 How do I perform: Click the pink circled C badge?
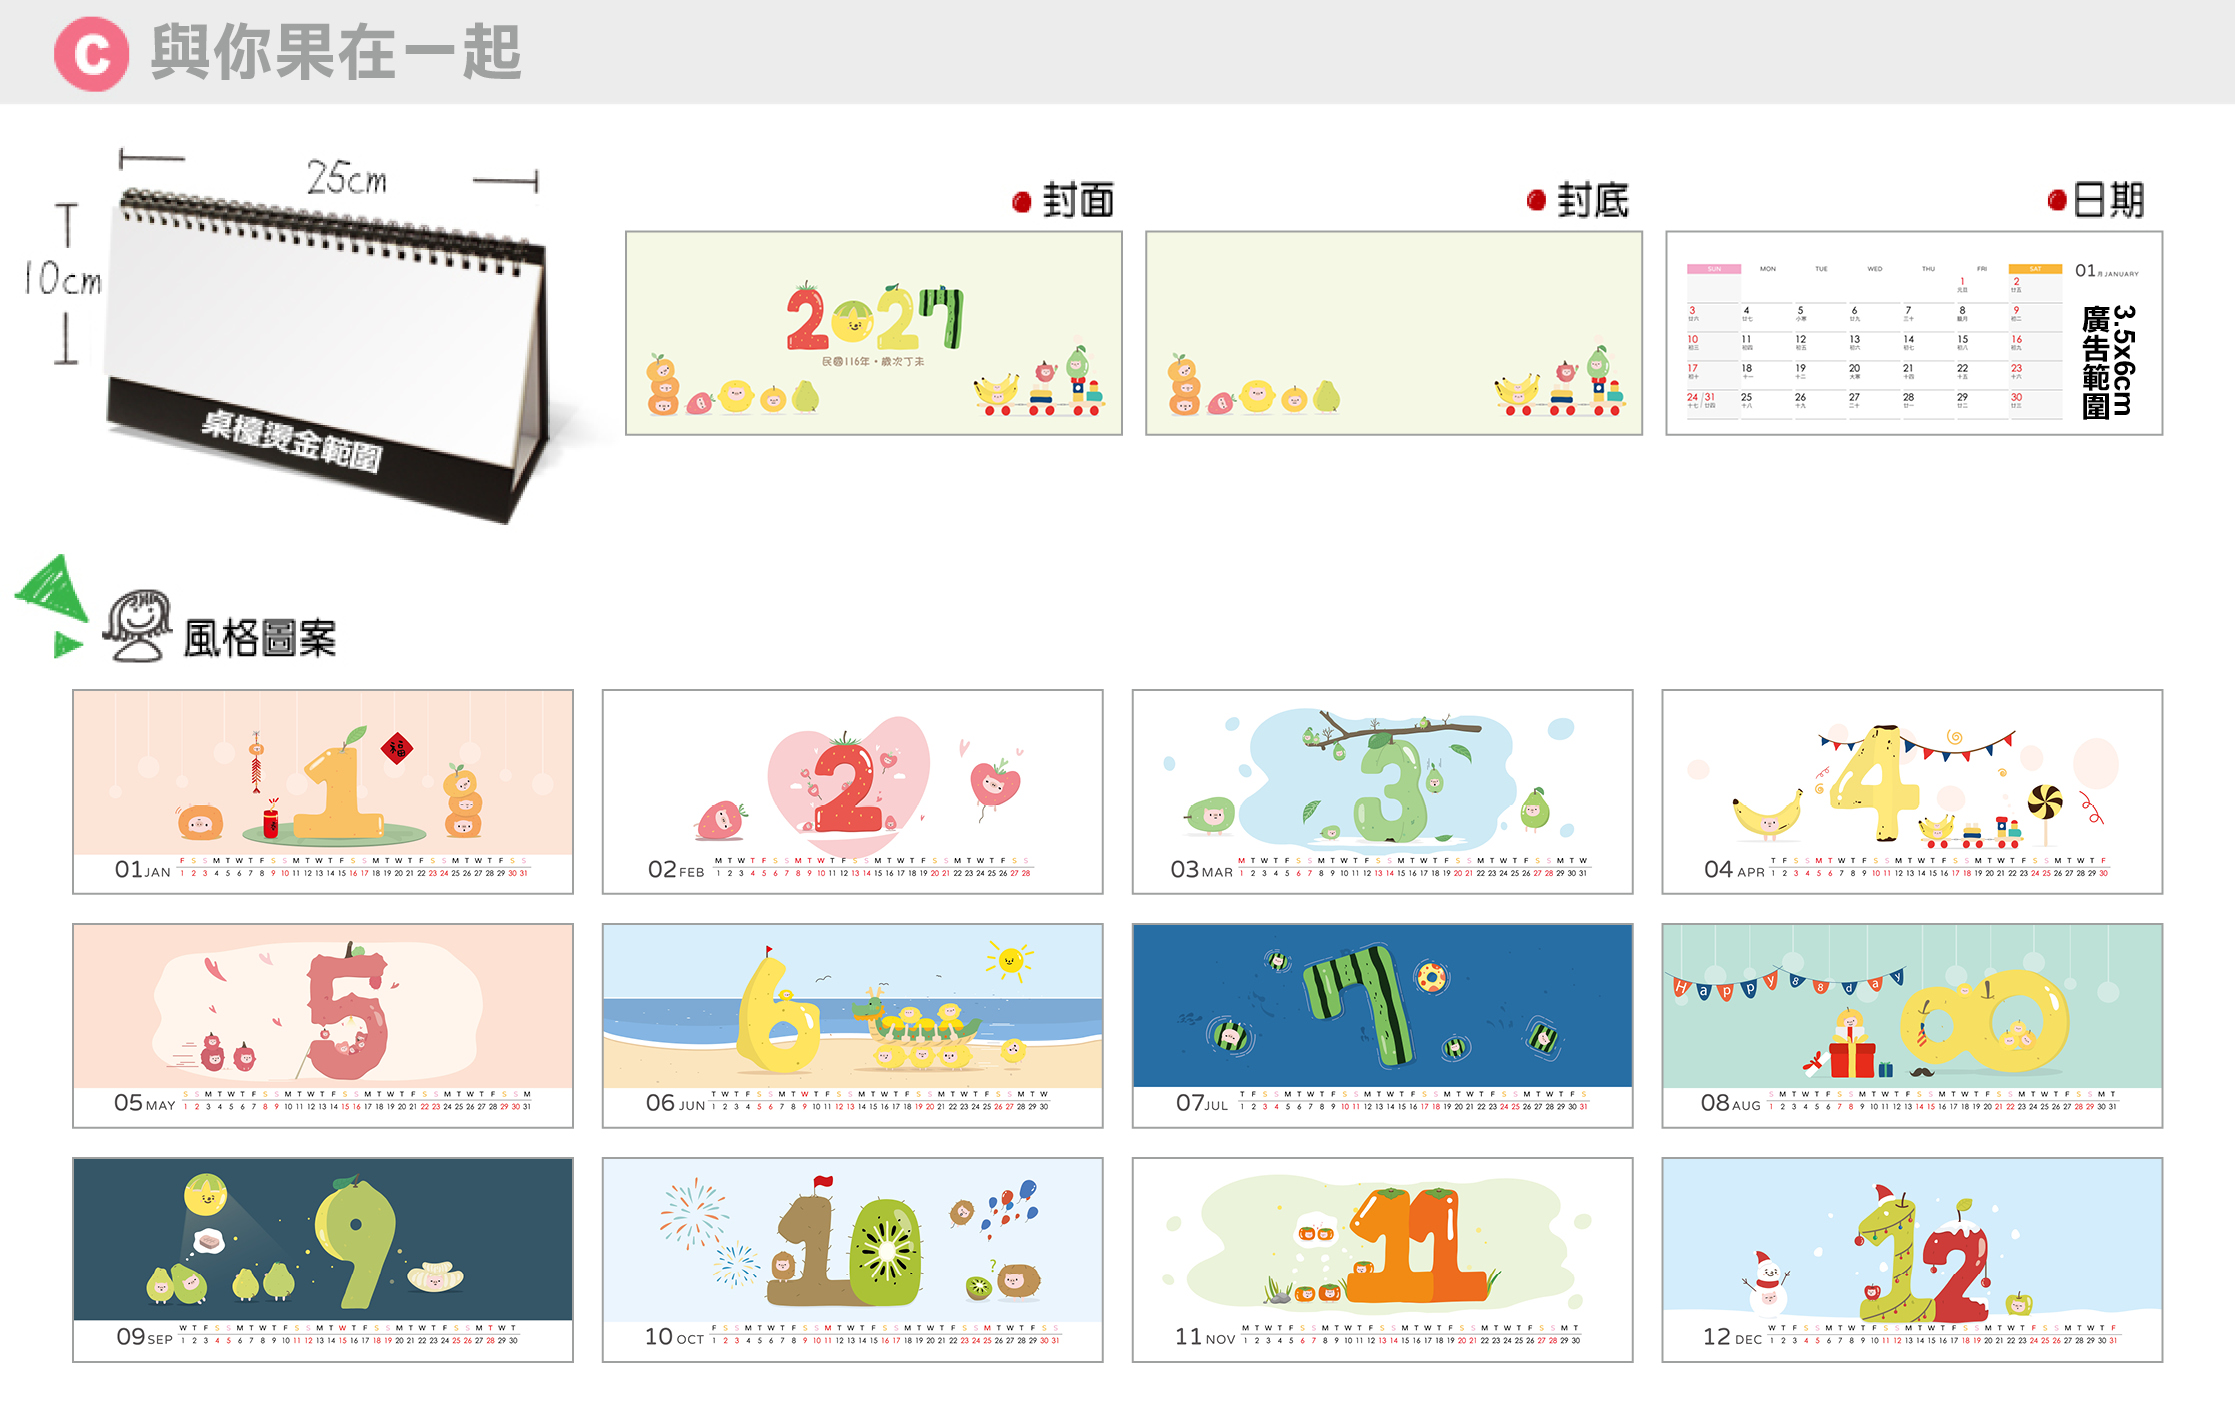pos(91,54)
